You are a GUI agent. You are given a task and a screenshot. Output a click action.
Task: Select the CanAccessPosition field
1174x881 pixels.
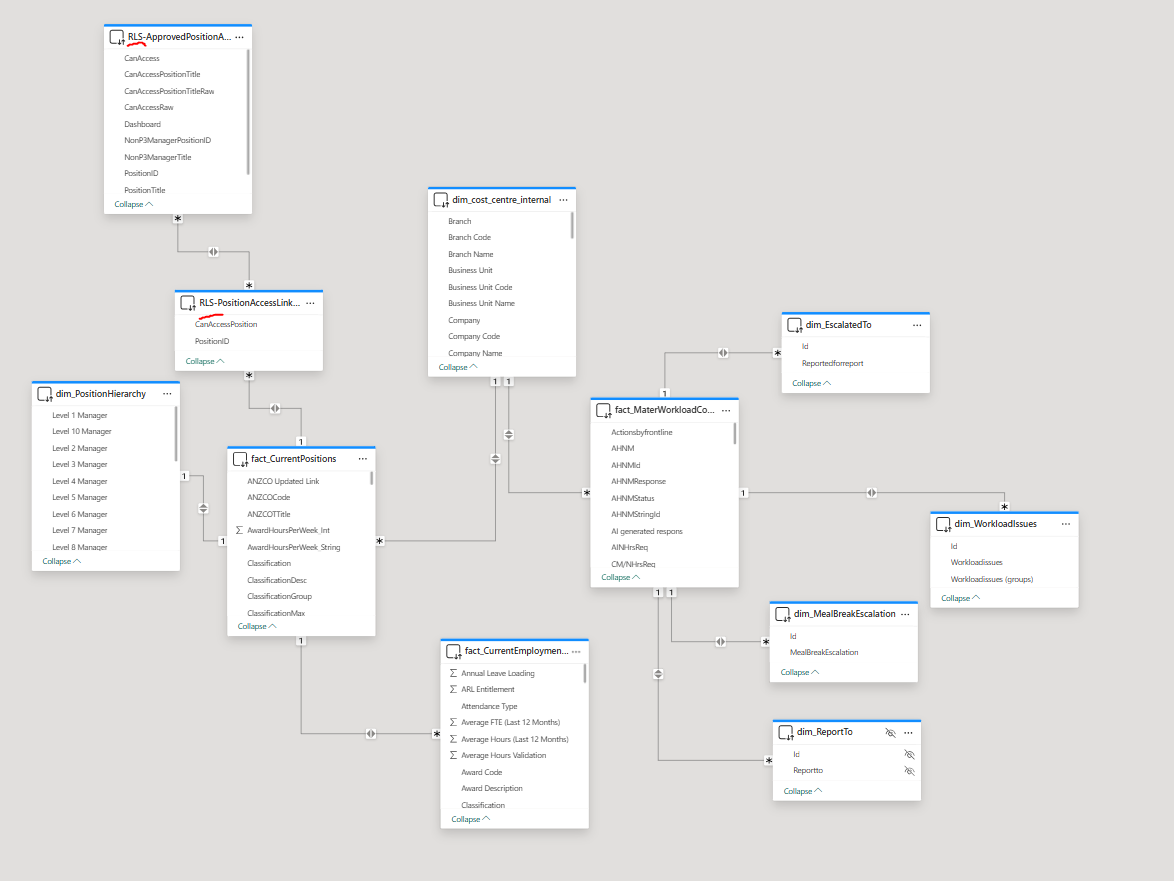[226, 324]
